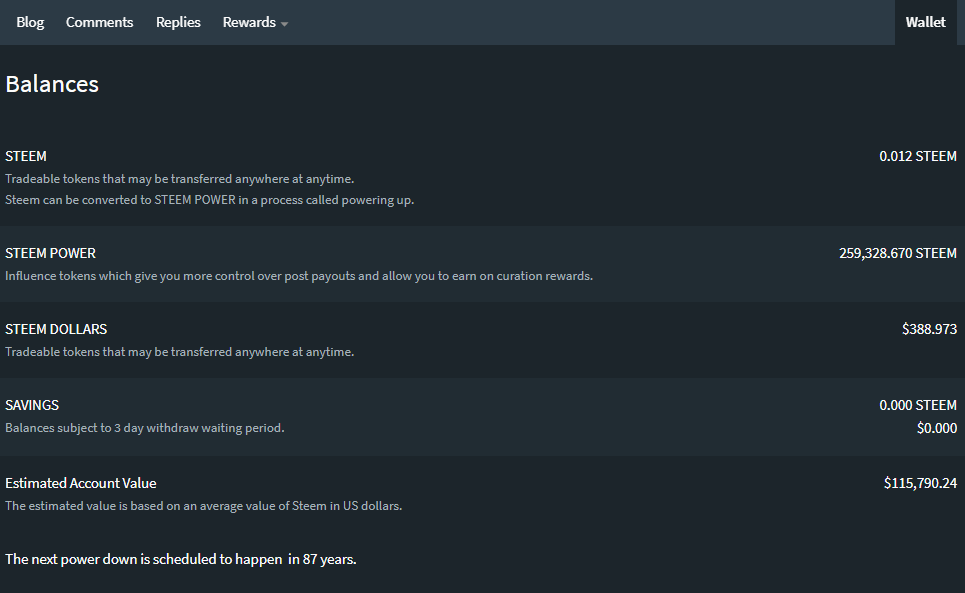Open the 0.012 STEEM balance dropdown

click(917, 156)
